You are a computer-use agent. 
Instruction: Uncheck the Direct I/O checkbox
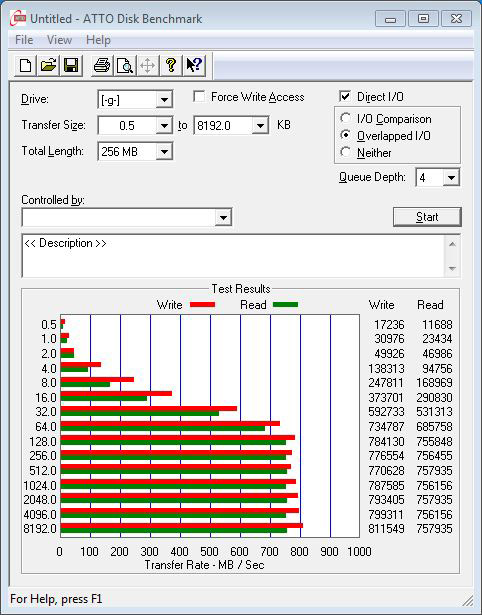click(345, 96)
